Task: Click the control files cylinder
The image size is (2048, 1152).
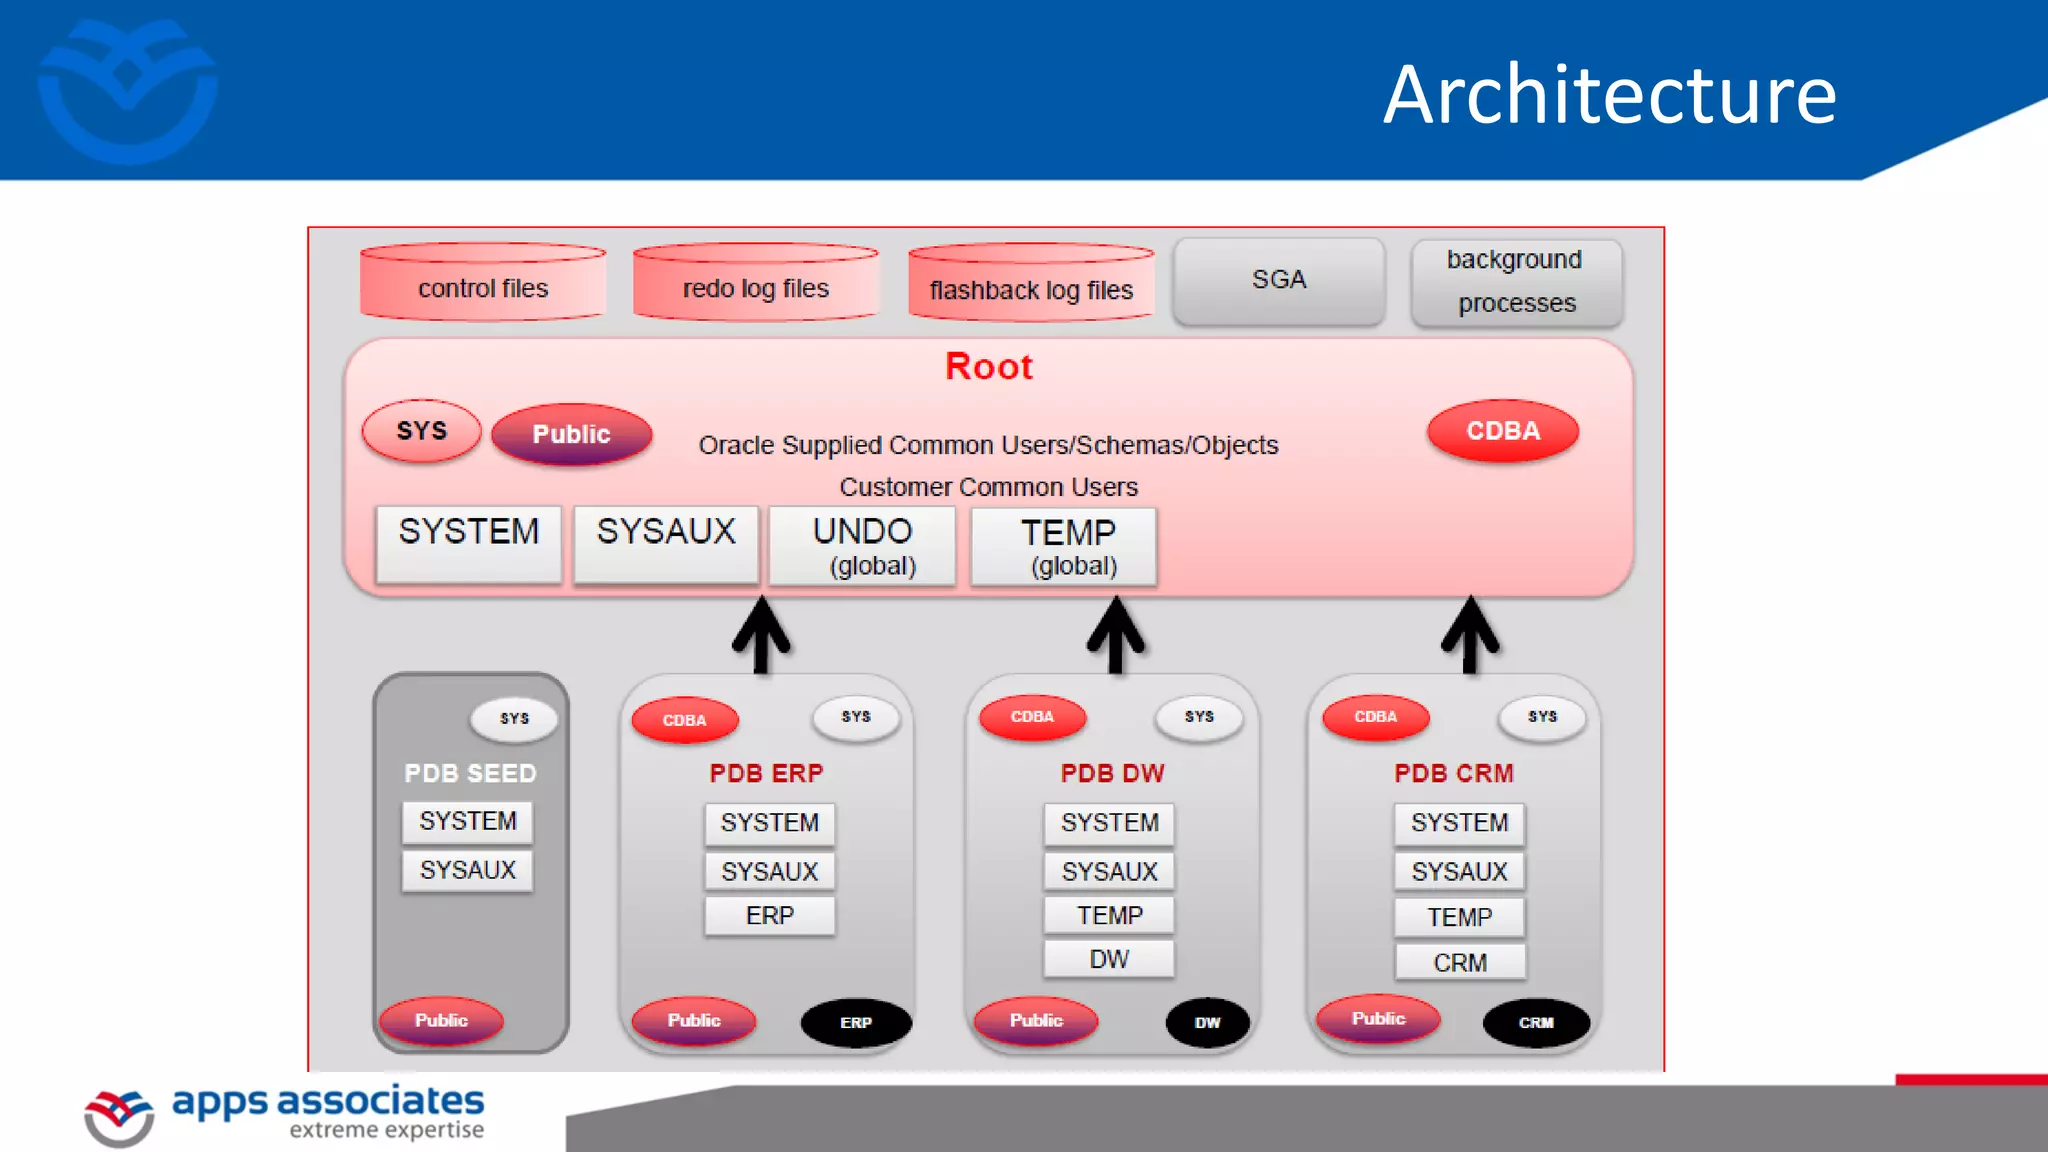Action: coord(483,283)
